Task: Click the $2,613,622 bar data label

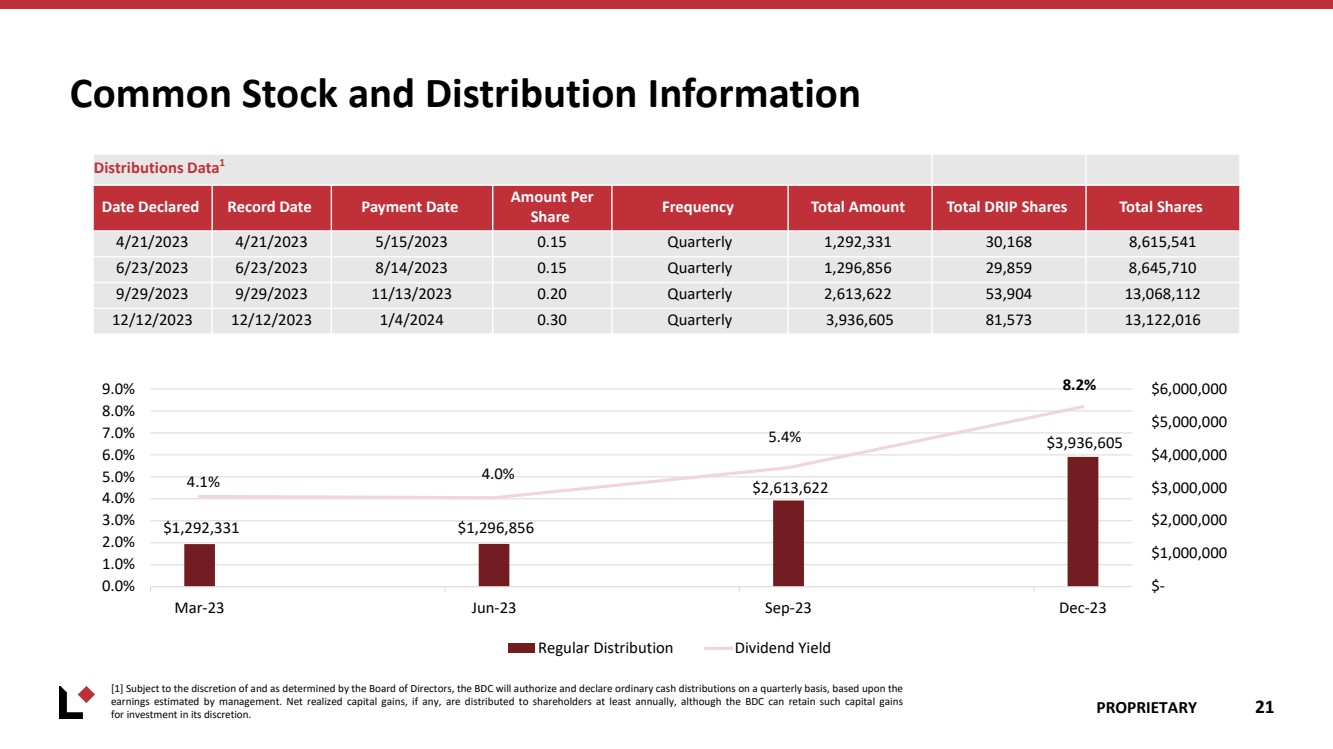Action: pyautogui.click(x=790, y=488)
